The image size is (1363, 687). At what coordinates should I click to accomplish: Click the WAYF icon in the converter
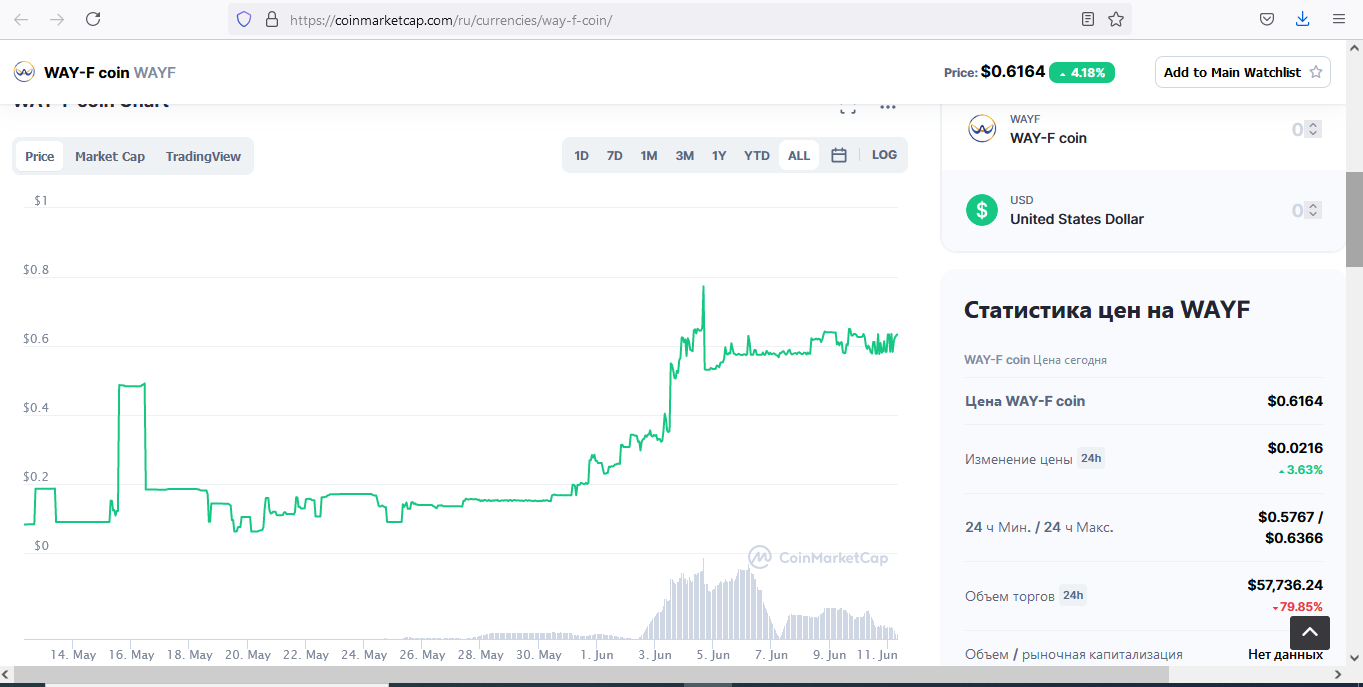(982, 129)
